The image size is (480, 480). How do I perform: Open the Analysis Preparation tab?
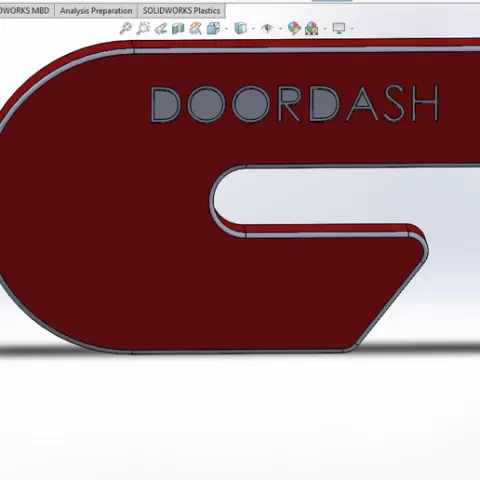[x=96, y=11]
